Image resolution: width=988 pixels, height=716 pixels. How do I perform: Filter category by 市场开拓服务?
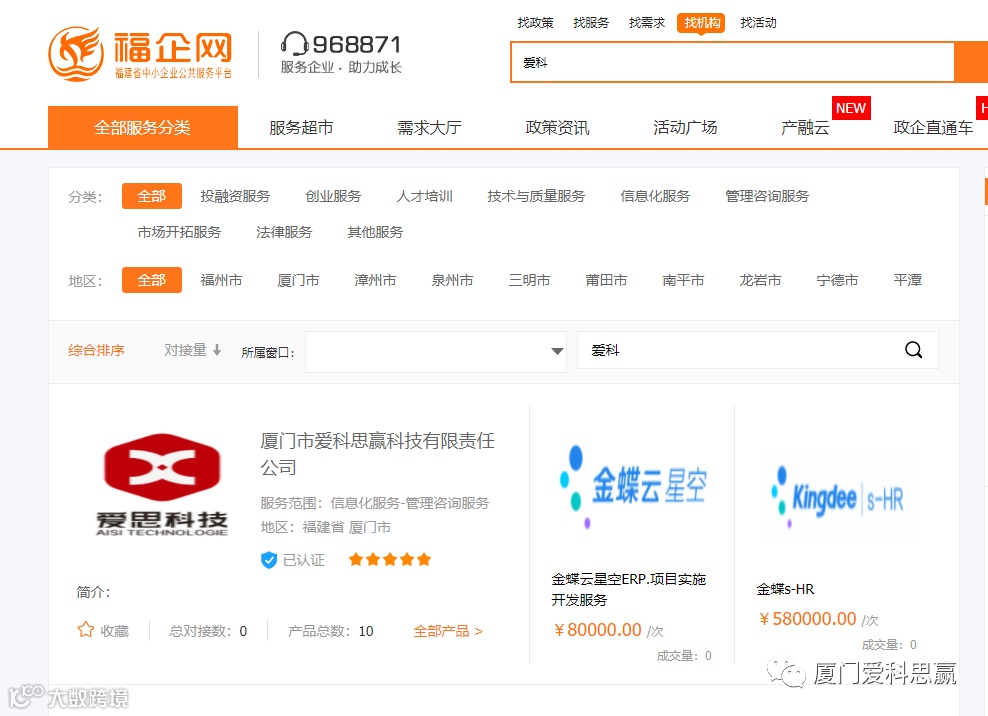pos(180,232)
